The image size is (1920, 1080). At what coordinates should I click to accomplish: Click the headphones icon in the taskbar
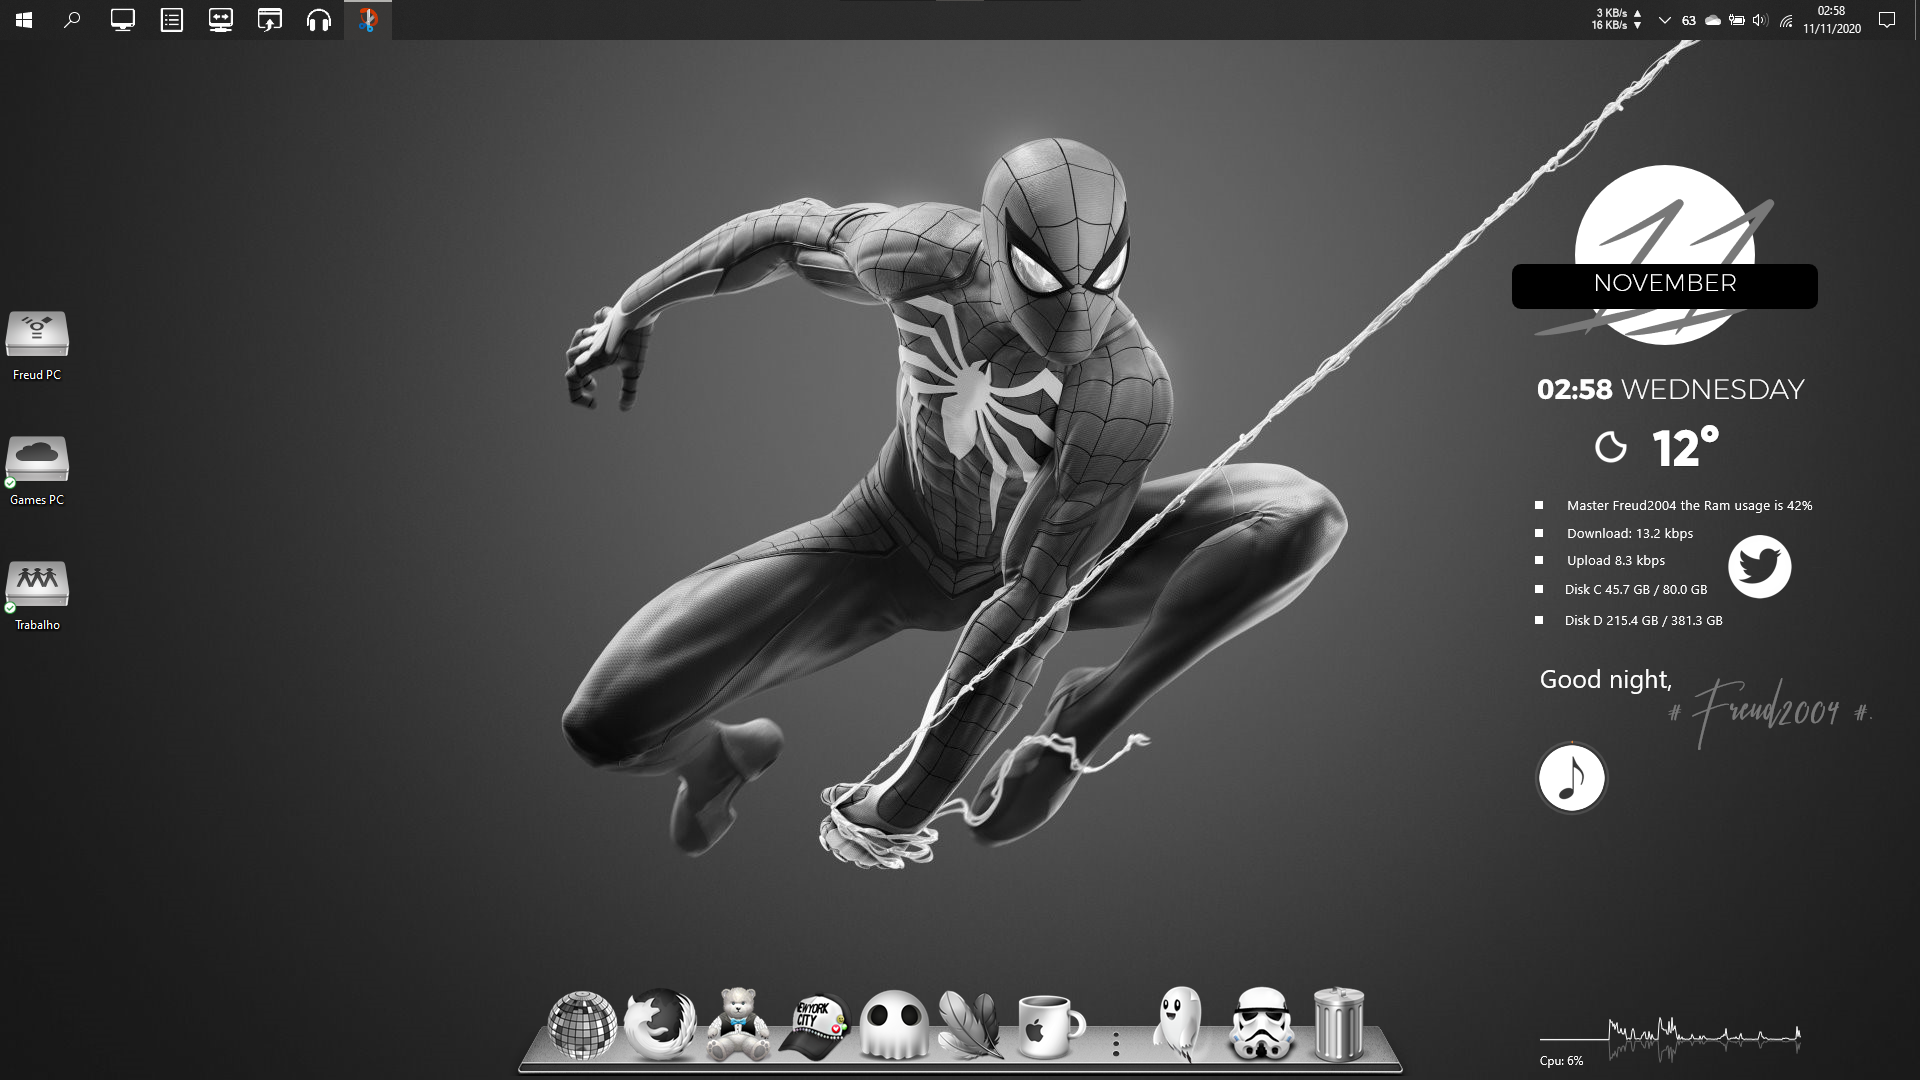319,20
